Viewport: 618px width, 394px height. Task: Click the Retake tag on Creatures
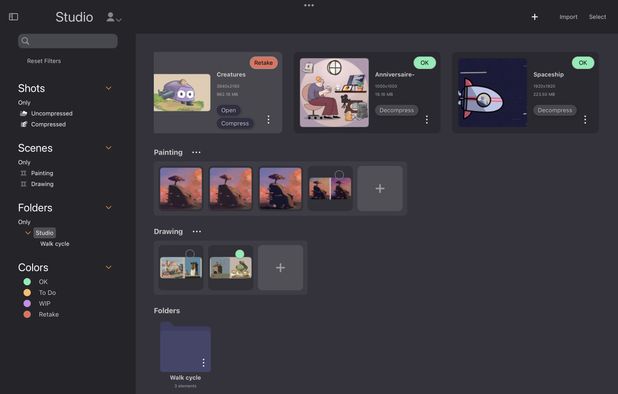click(x=263, y=63)
